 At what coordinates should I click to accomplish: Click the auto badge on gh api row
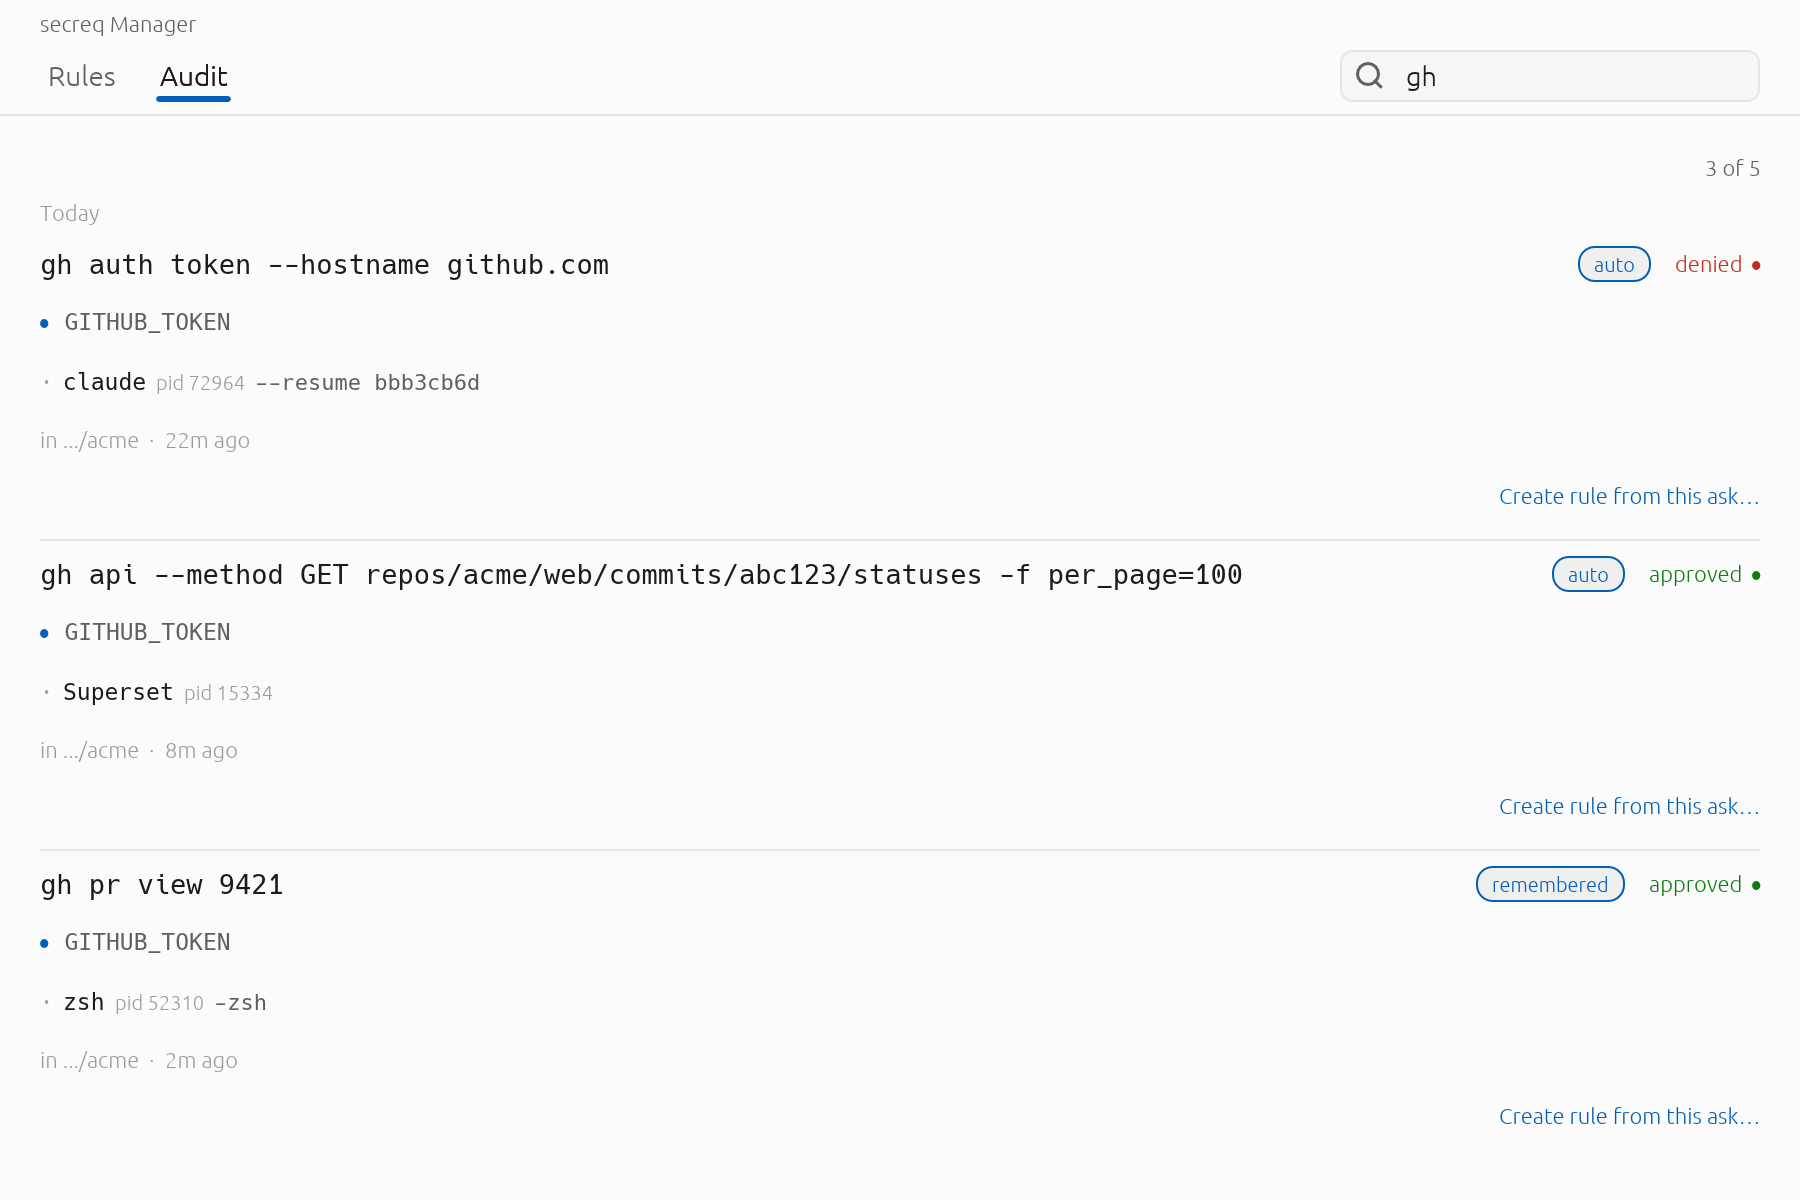click(1588, 575)
